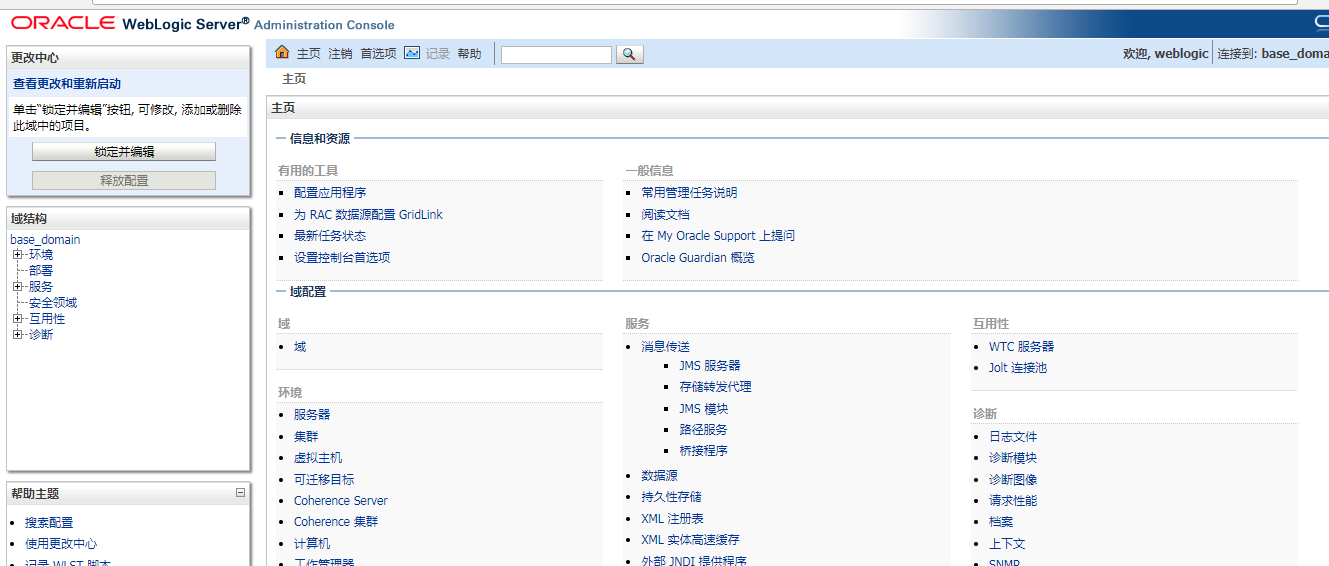Open 设置控制台首选项 link
The height and width of the screenshot is (566, 1329).
point(342,258)
